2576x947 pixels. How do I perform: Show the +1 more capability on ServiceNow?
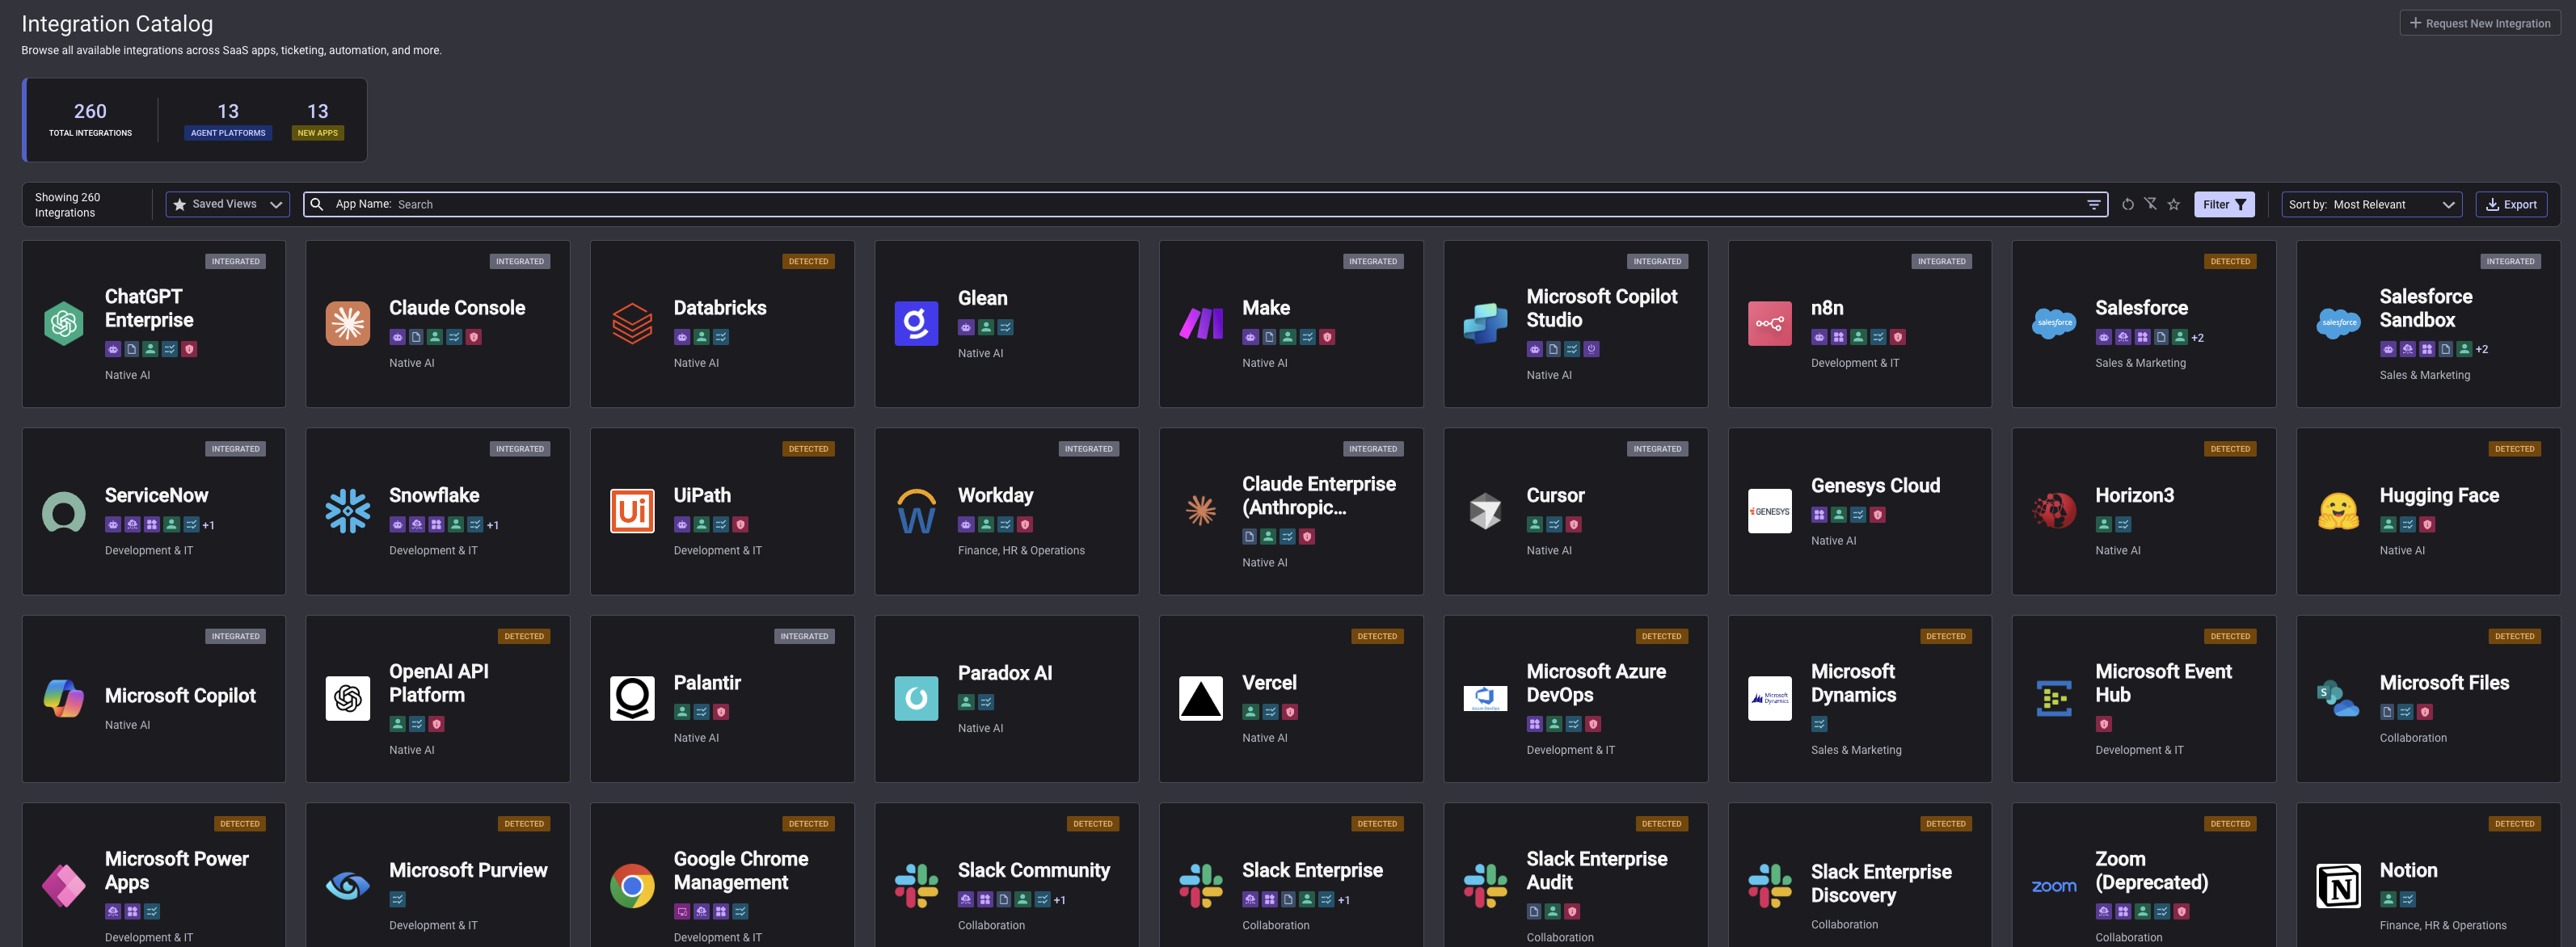click(208, 526)
